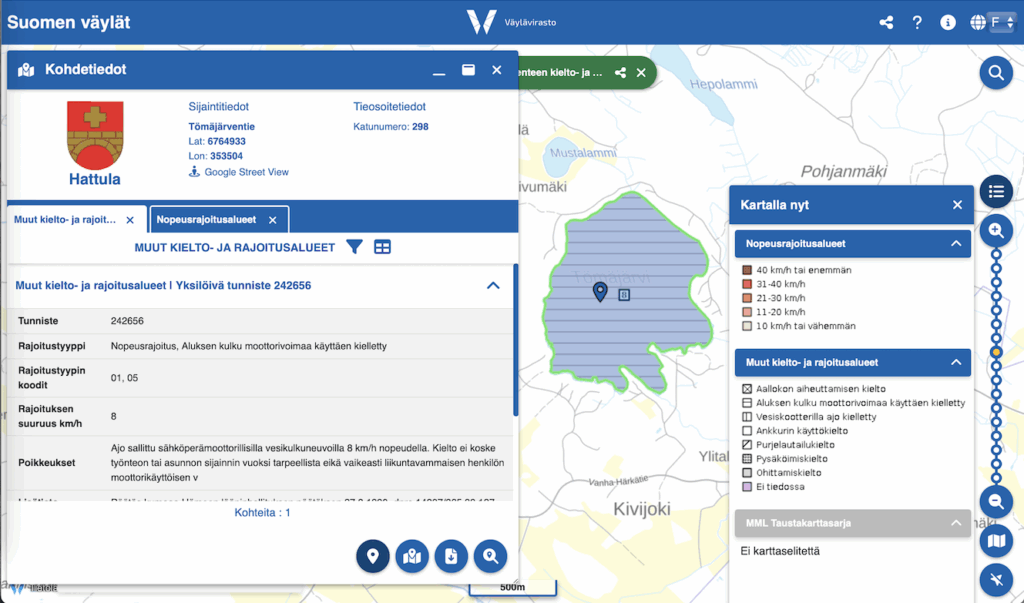1024x603 pixels.
Task: Click the share icon in the header
Action: coord(886,23)
